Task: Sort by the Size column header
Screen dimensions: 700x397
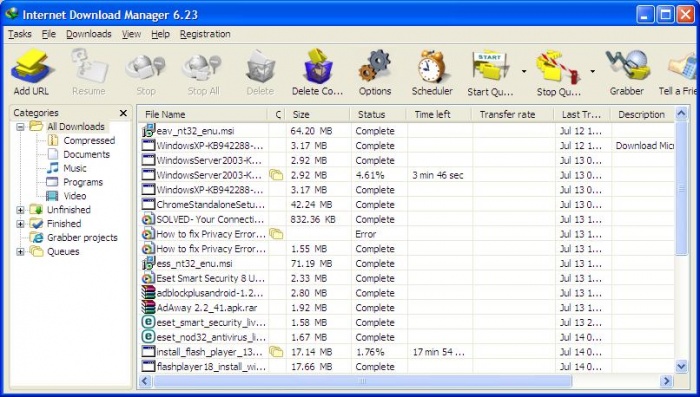Action: 318,114
